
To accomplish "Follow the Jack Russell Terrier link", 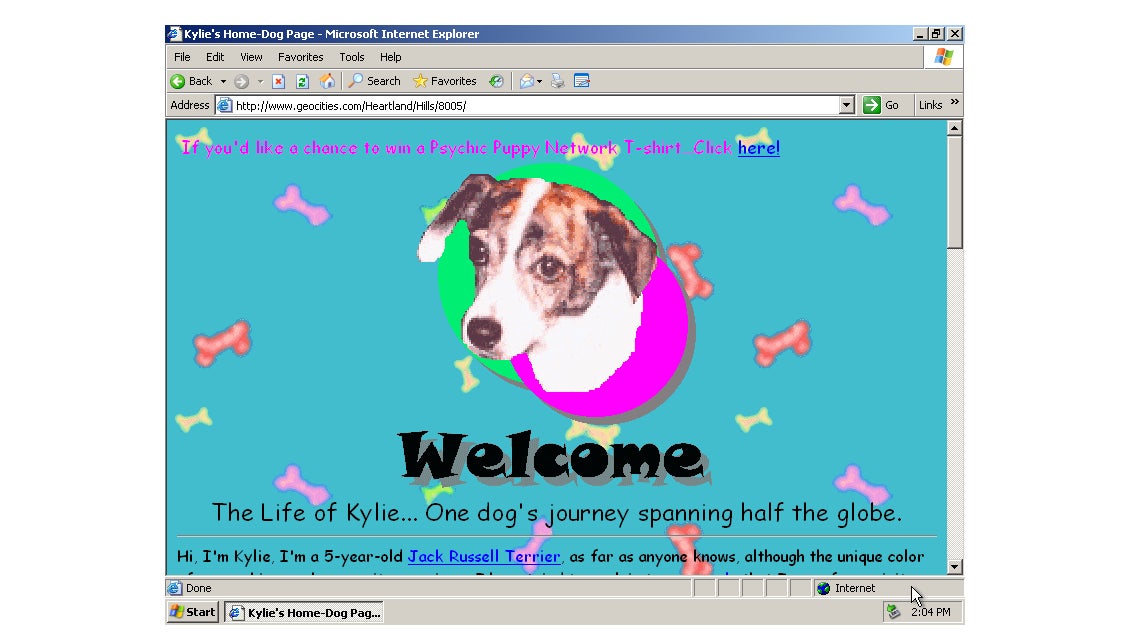I will click(484, 557).
